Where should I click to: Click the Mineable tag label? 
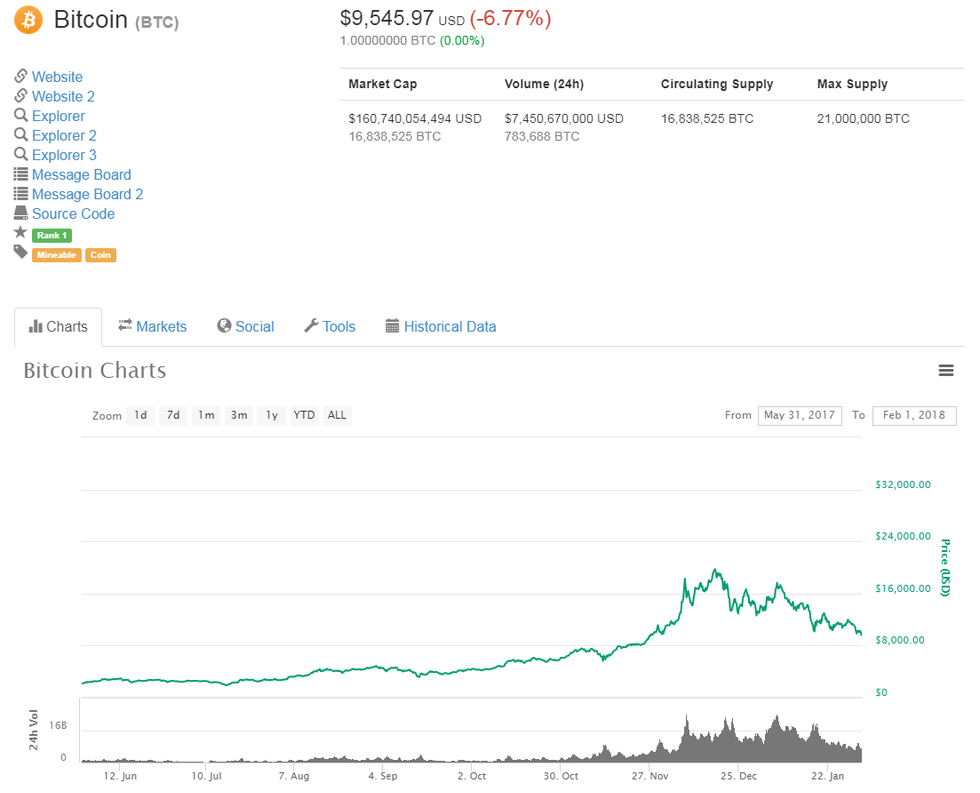(56, 254)
